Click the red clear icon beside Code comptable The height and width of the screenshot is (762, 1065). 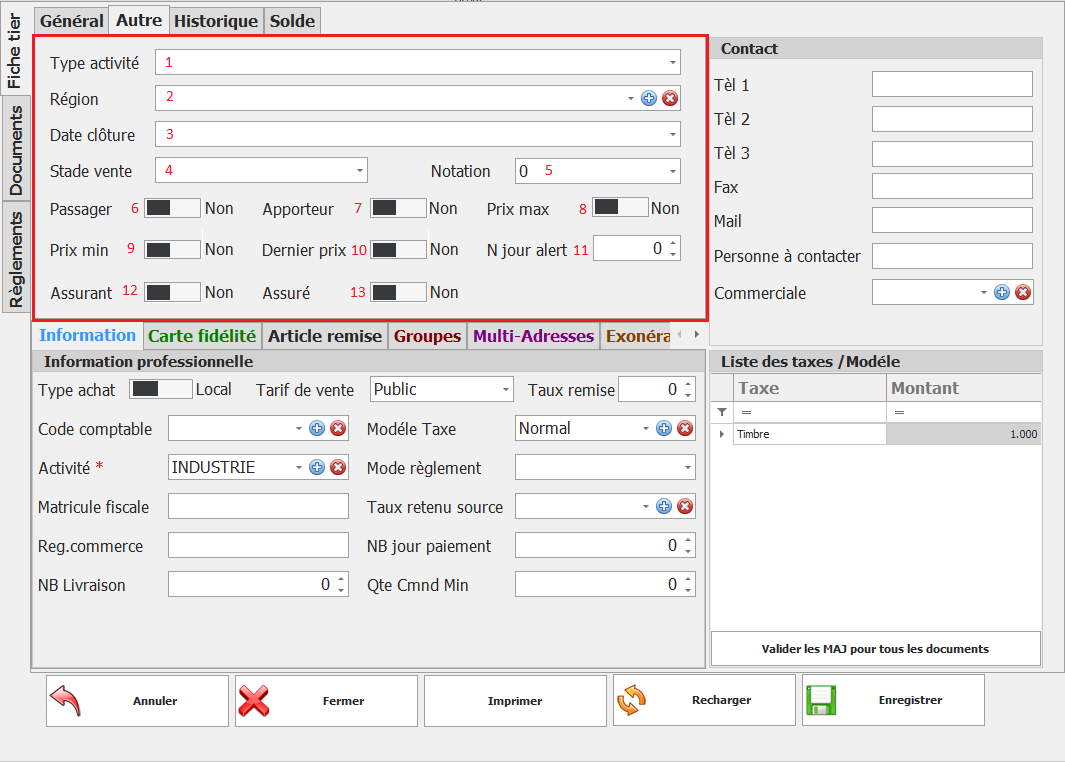(x=338, y=429)
